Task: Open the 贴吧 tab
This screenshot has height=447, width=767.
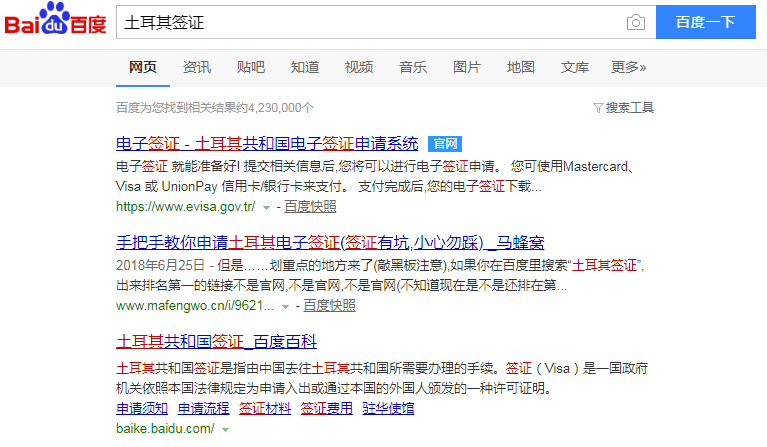Action: coord(250,67)
